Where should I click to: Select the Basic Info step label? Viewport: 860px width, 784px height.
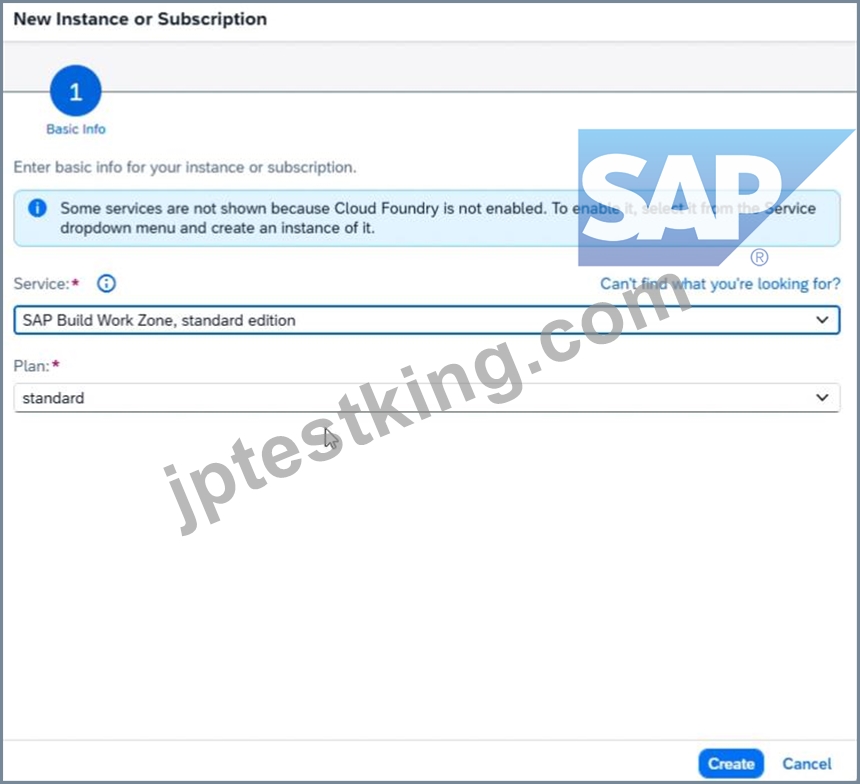pyautogui.click(x=76, y=129)
